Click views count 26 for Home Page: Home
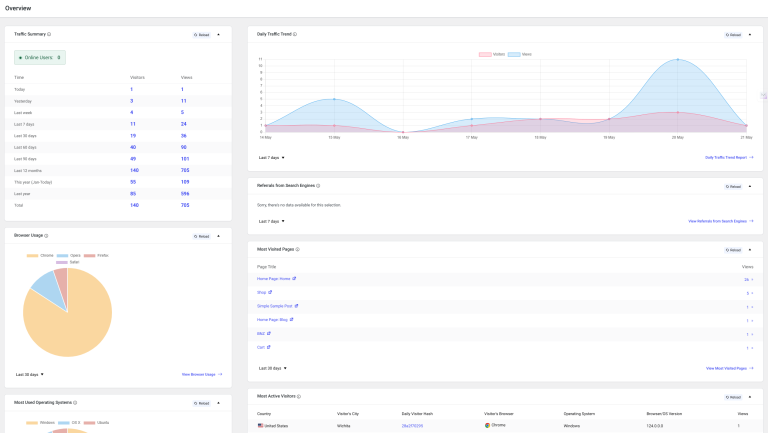The width and height of the screenshot is (768, 433). tap(747, 280)
